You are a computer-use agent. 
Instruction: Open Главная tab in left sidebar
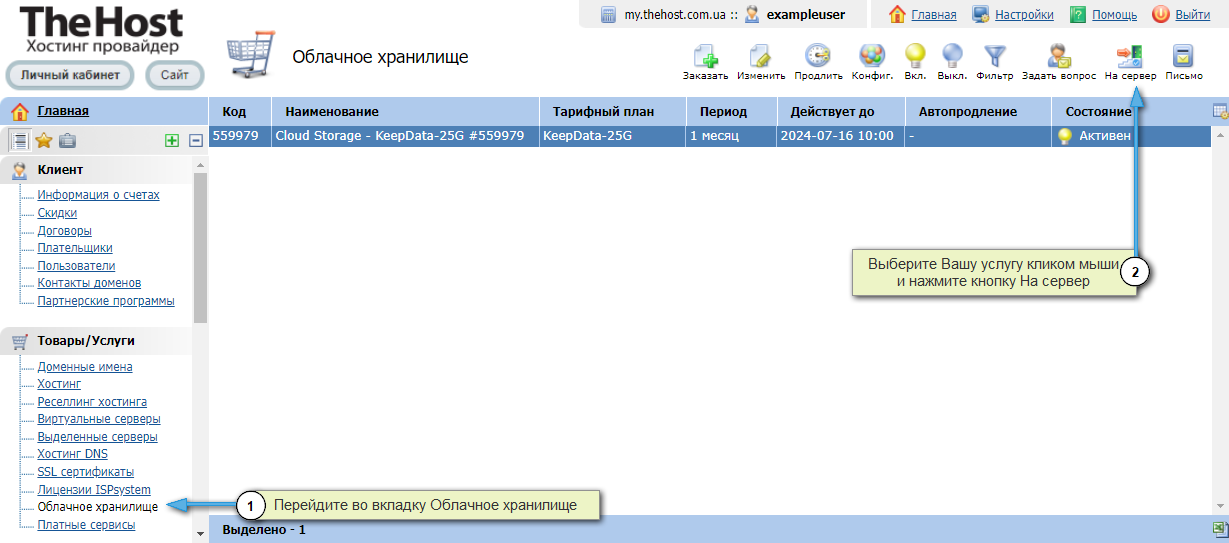(63, 111)
